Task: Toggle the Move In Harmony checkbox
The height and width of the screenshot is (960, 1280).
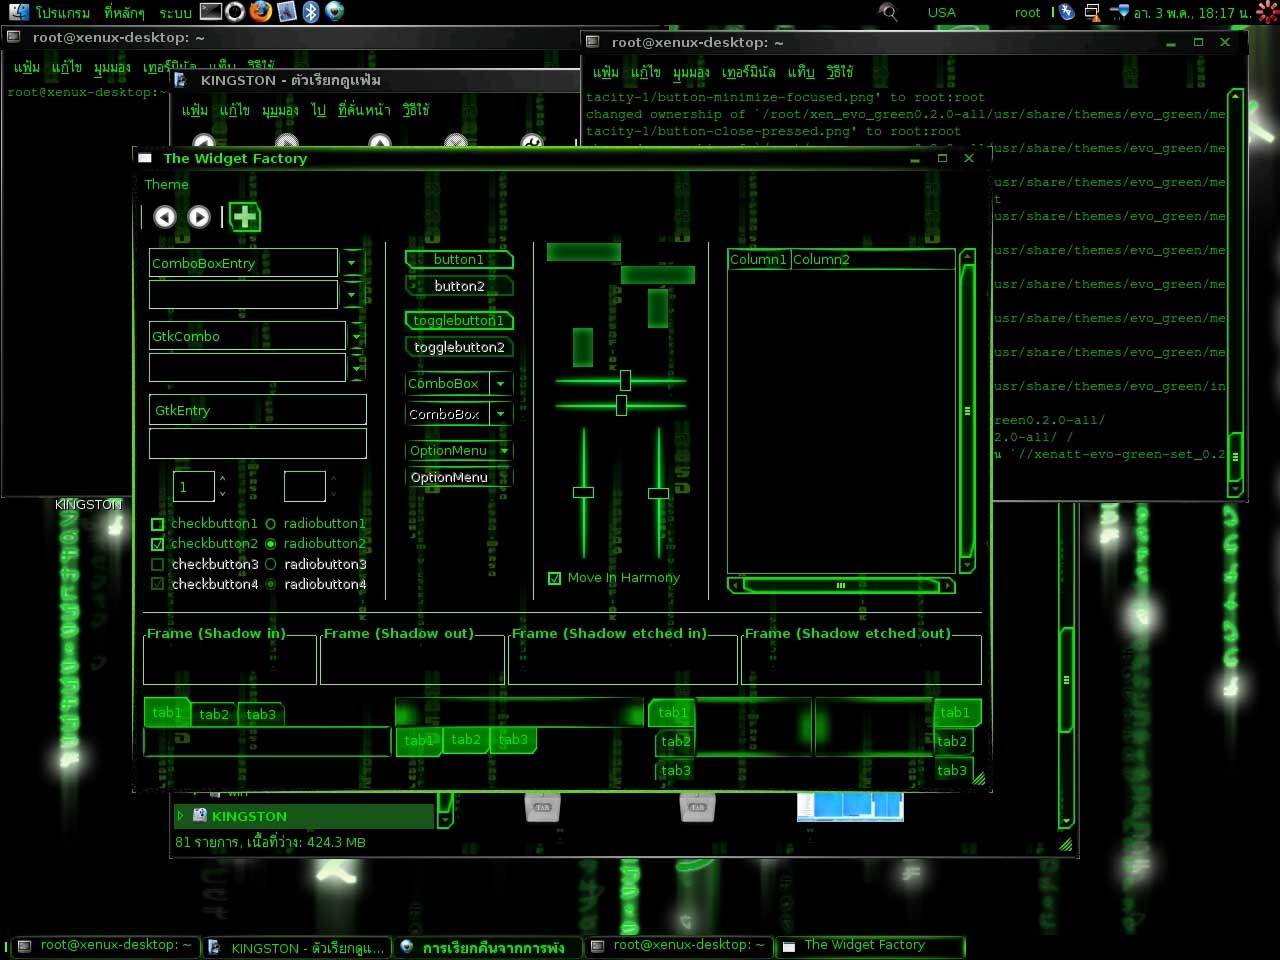Action: 555,578
